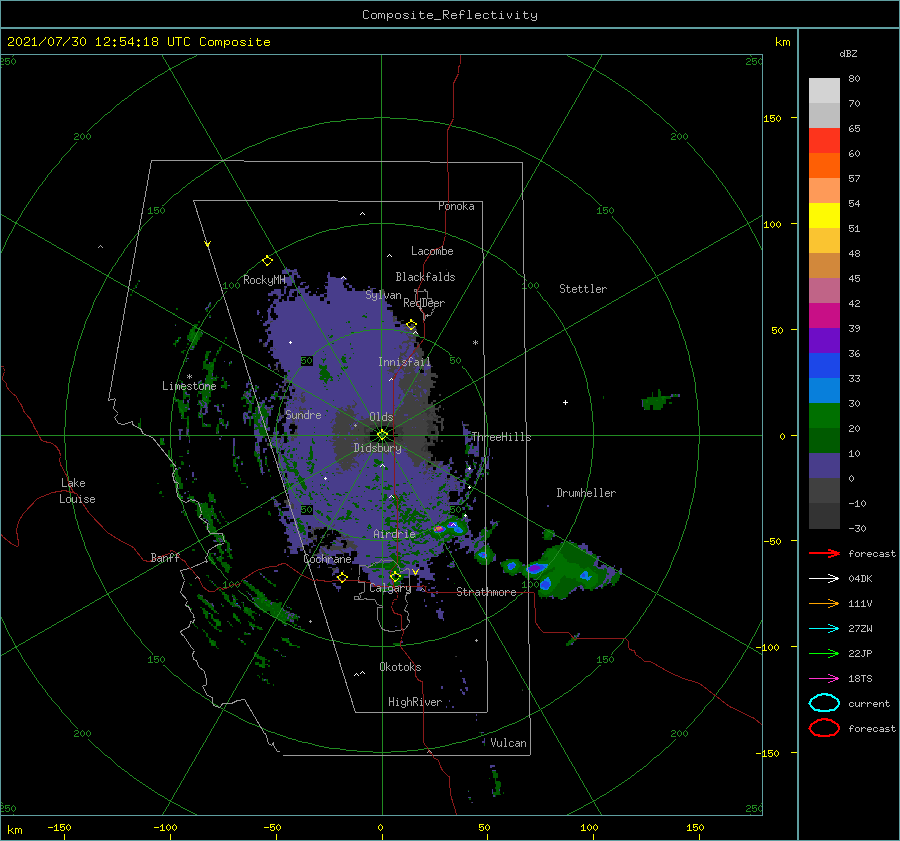Click the RockyMH label
The width and height of the screenshot is (900, 841).
(x=264, y=280)
